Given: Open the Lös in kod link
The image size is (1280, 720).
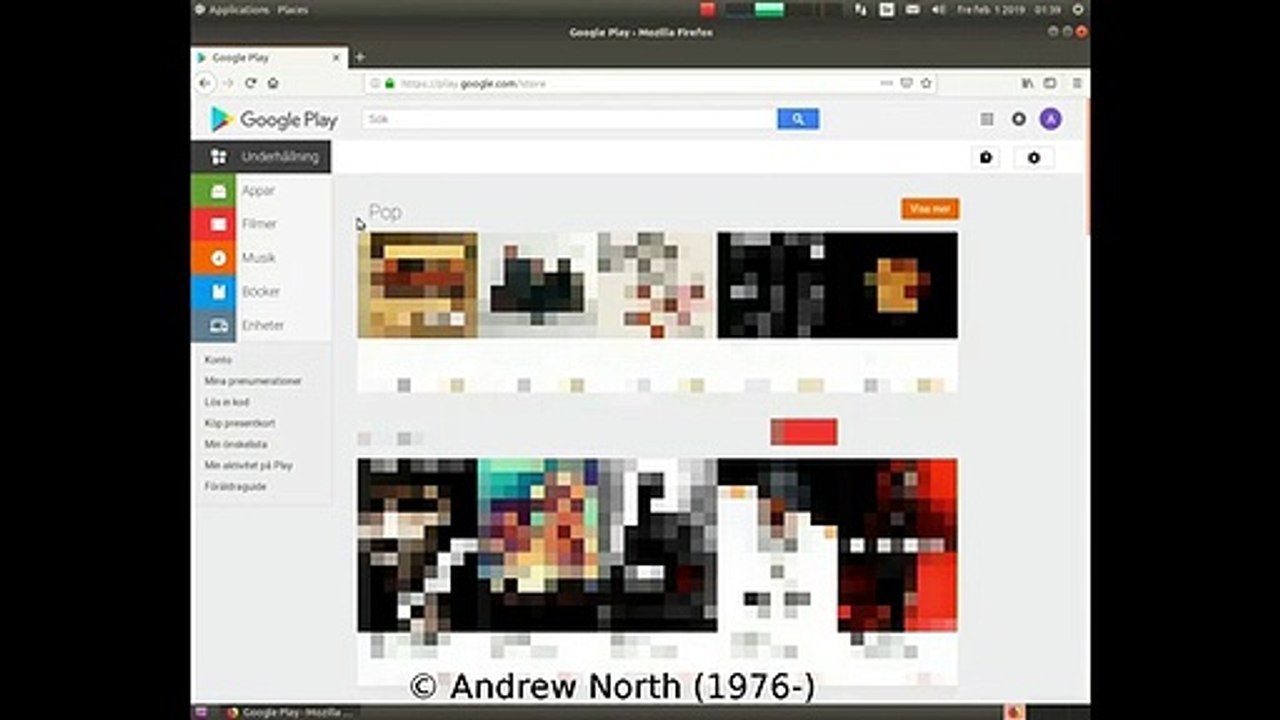Looking at the screenshot, I should [227, 402].
